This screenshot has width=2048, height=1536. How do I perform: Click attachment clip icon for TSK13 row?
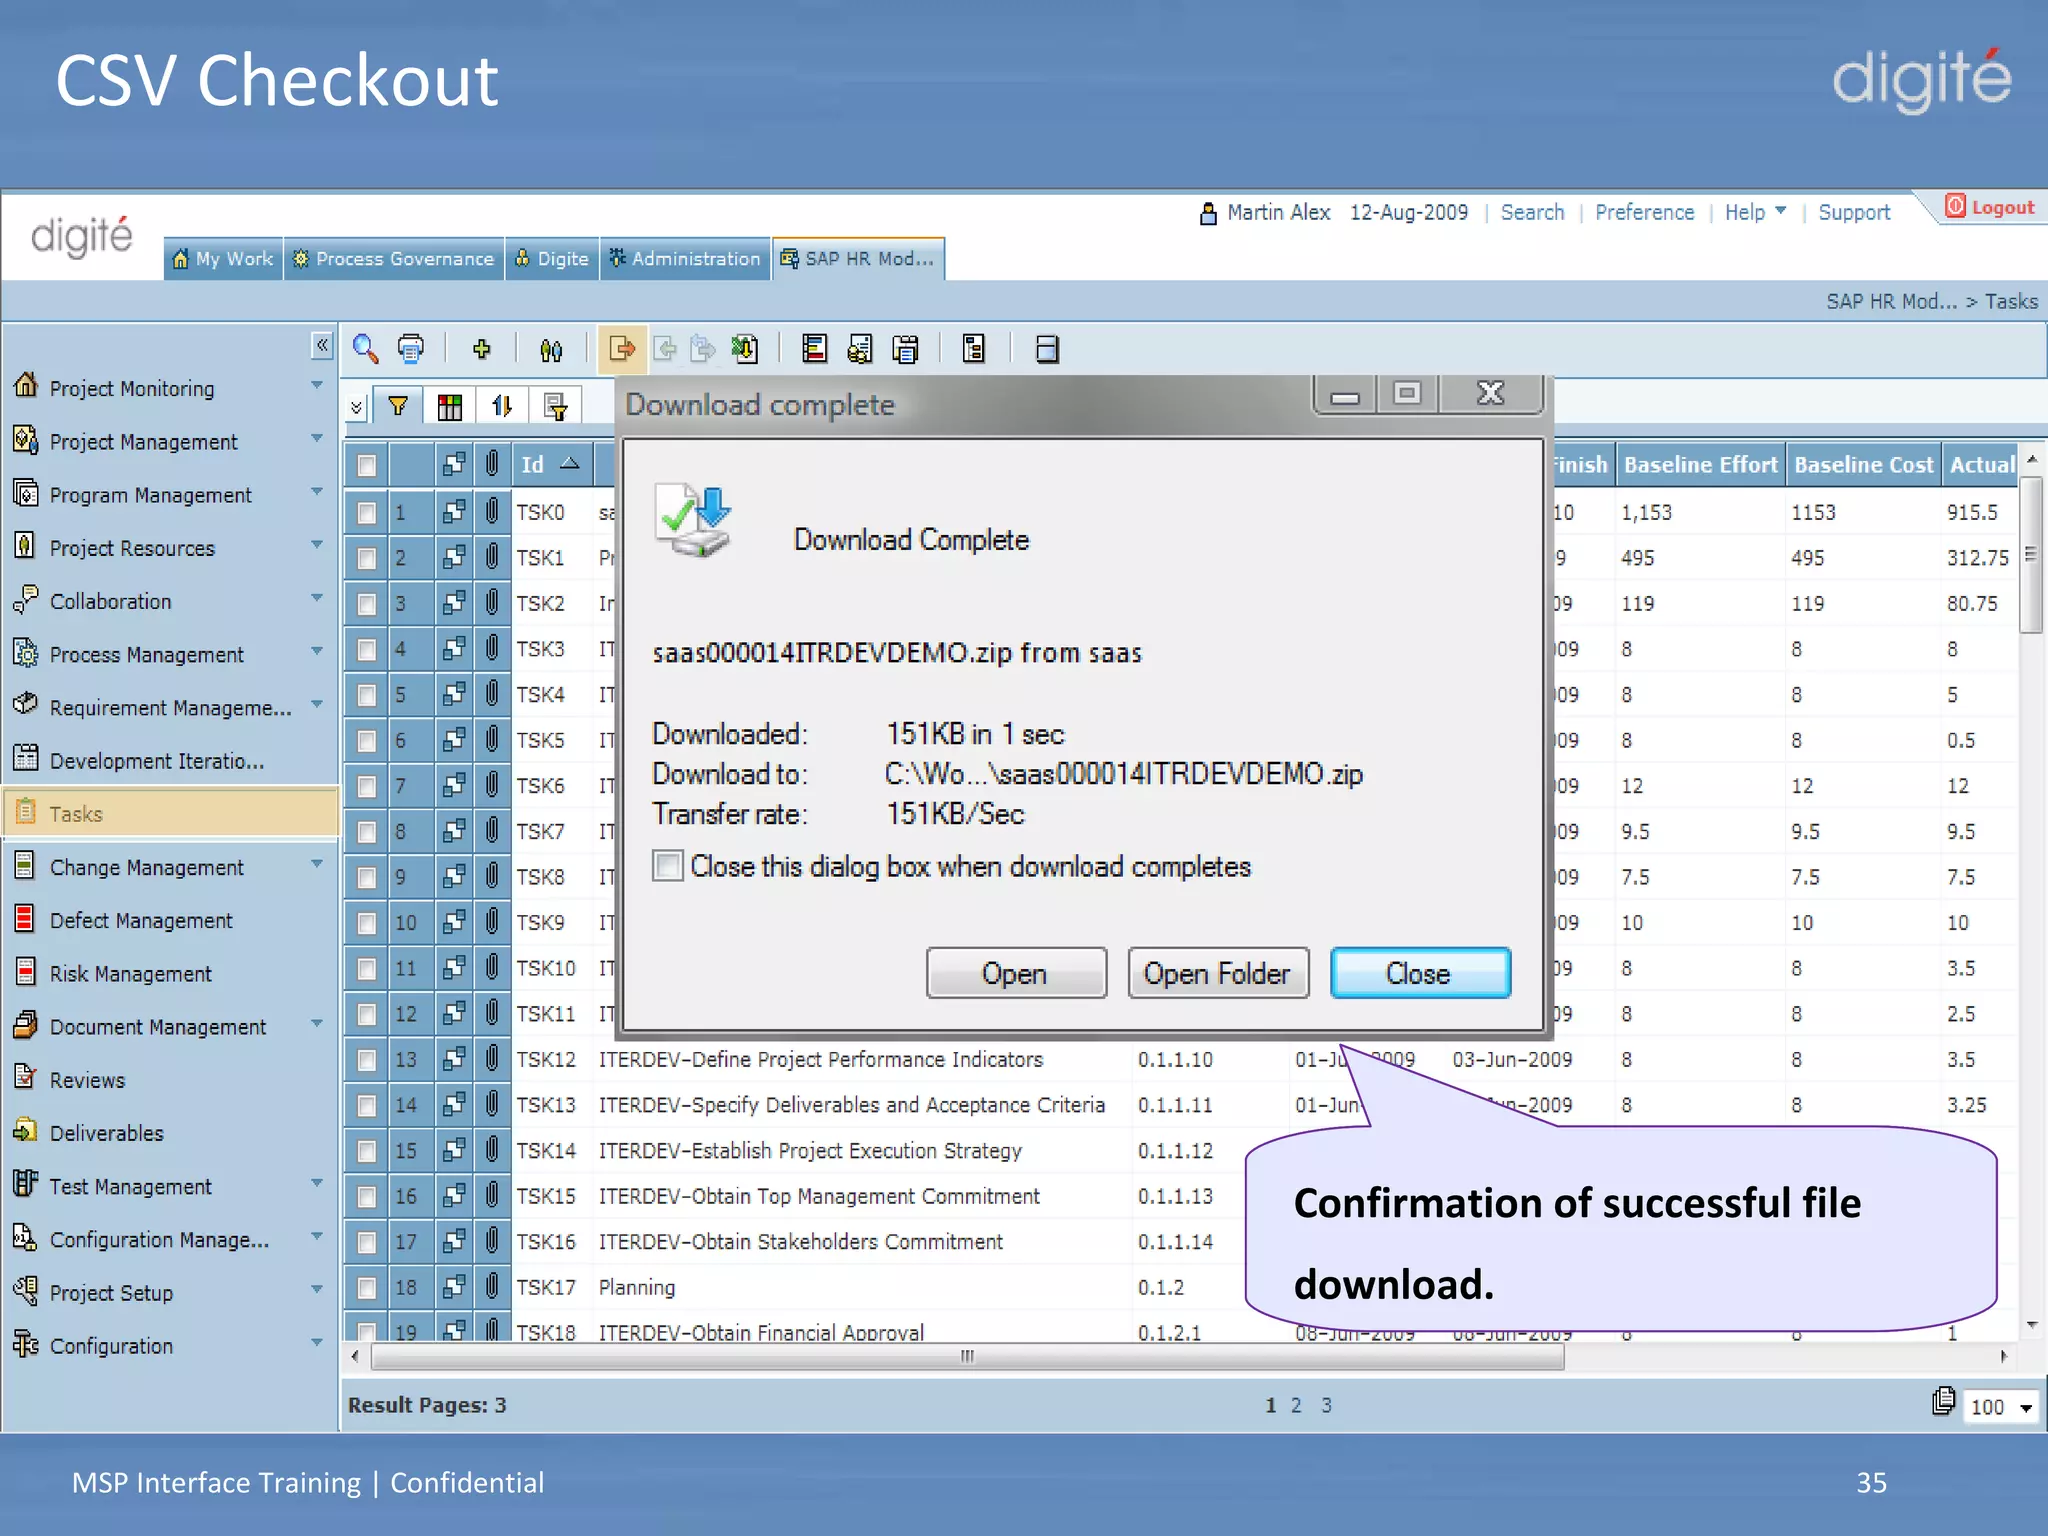[492, 1104]
